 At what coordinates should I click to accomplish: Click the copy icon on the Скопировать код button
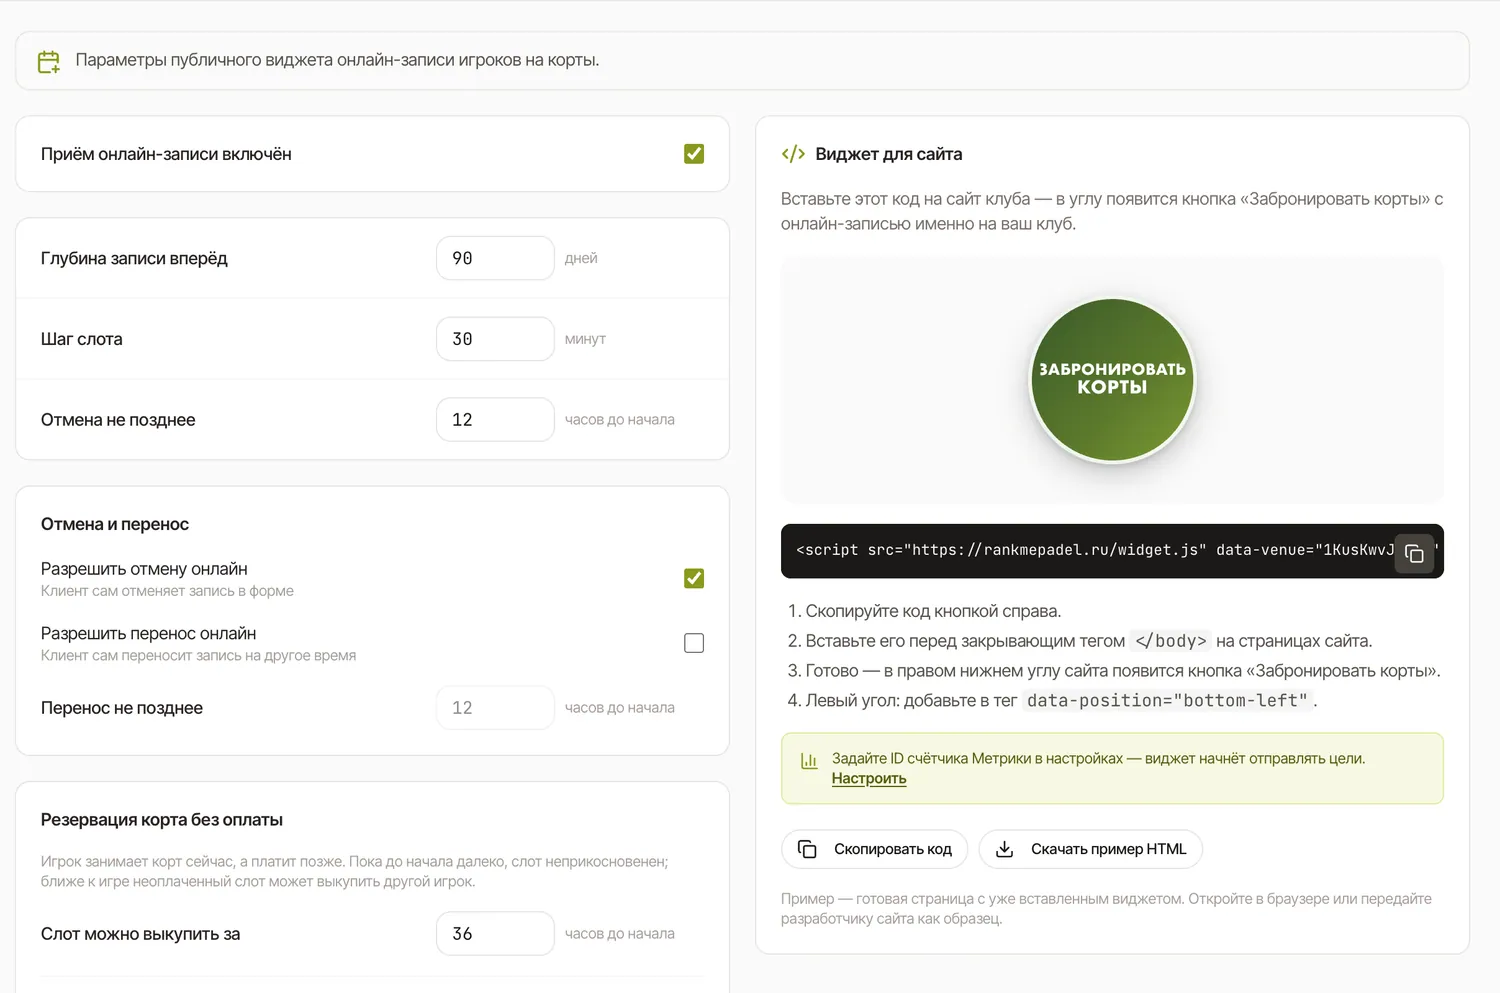807,849
